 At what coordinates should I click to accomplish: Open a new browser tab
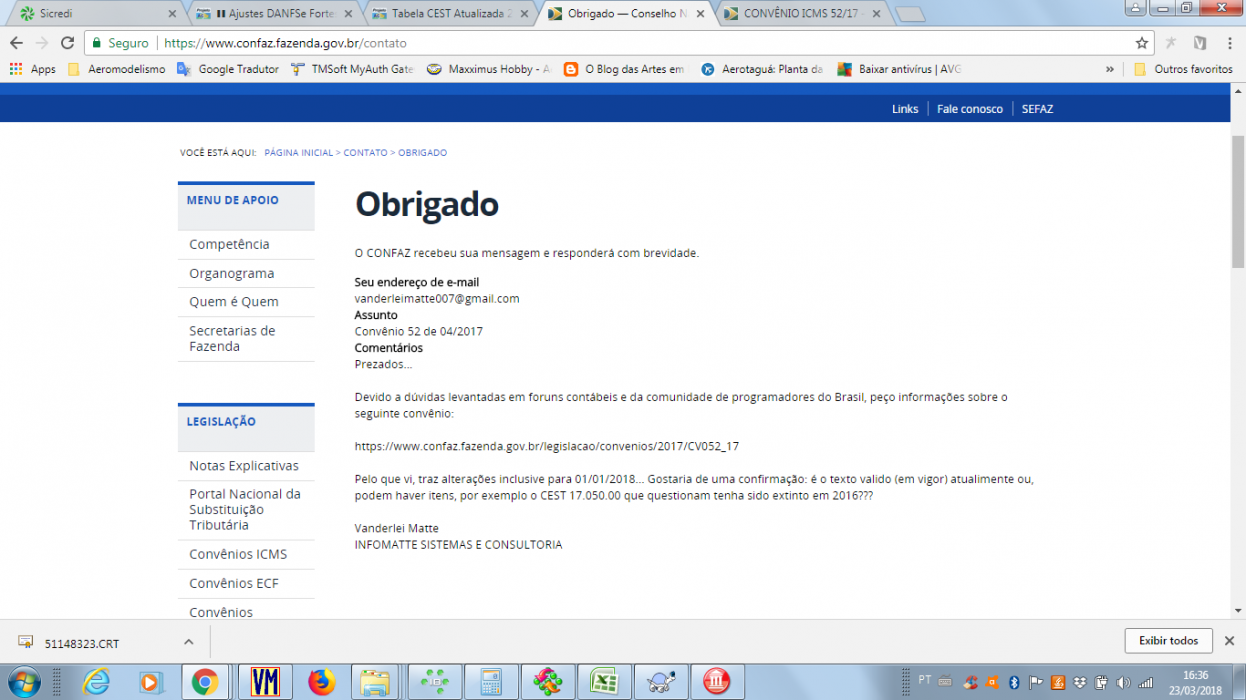[909, 14]
